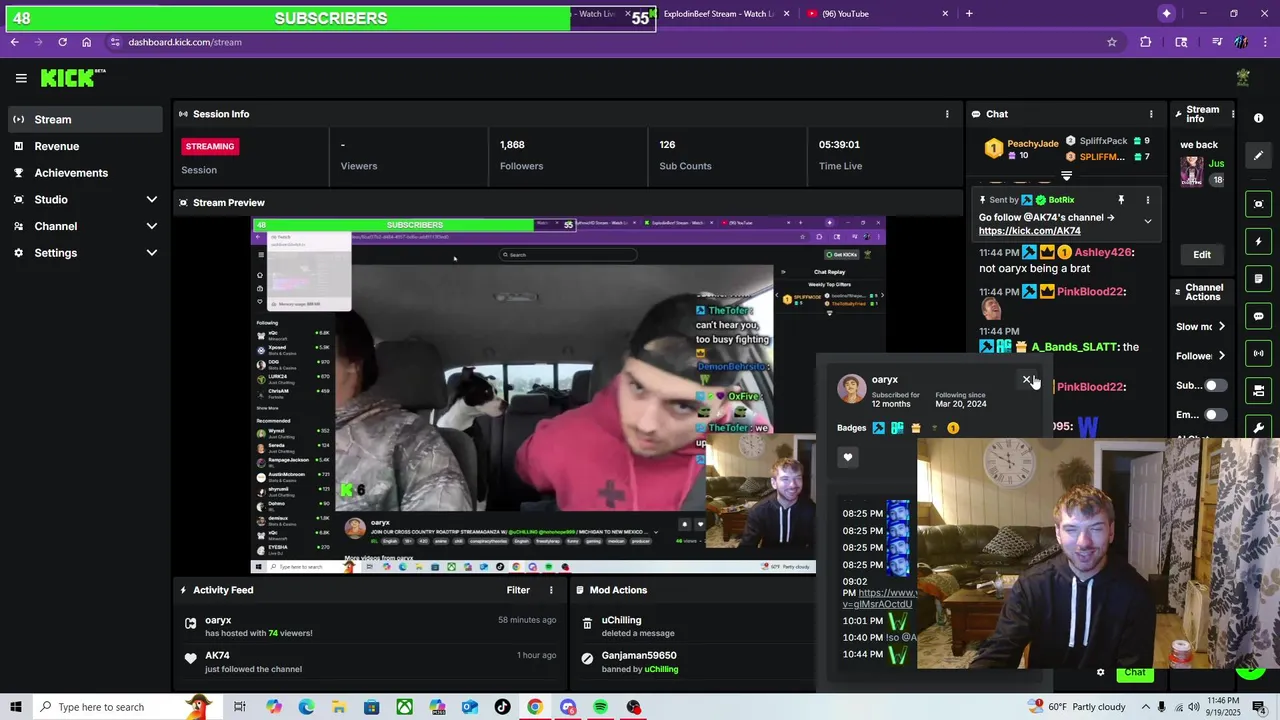
Task: Click the address bar URL
Action: (185, 42)
